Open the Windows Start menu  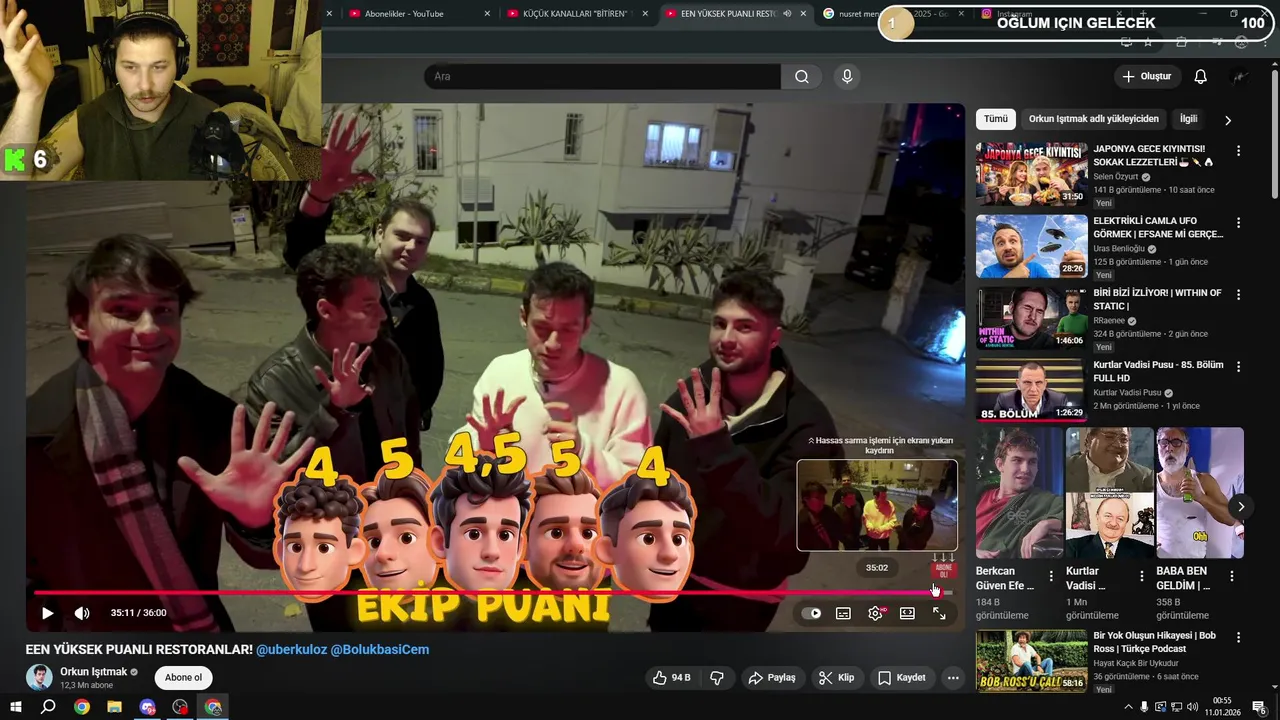click(x=15, y=707)
